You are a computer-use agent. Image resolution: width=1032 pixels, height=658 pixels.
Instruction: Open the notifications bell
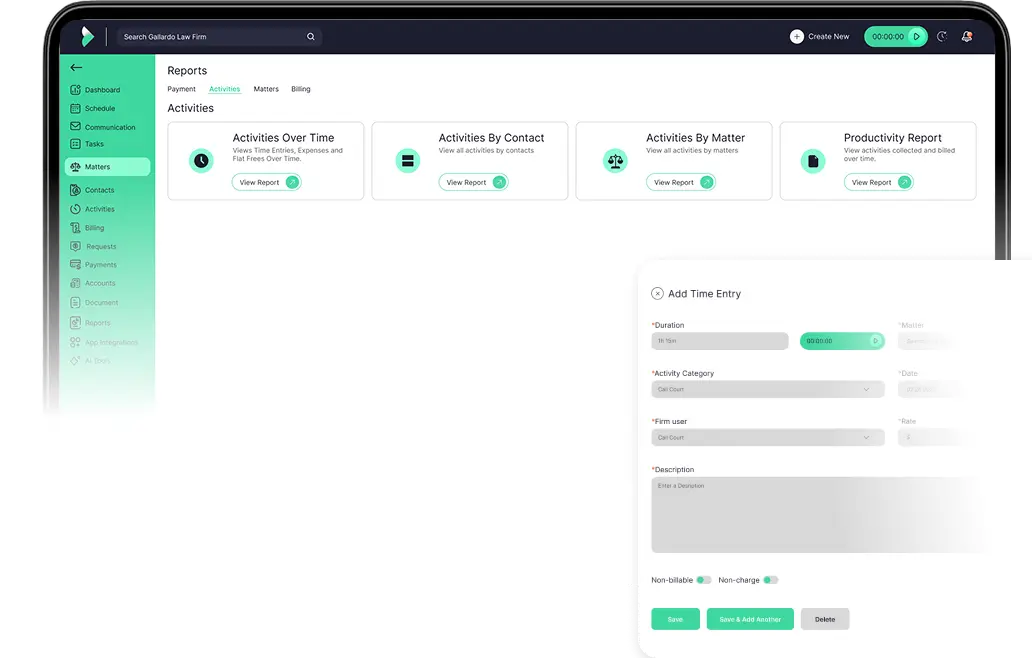tap(966, 36)
